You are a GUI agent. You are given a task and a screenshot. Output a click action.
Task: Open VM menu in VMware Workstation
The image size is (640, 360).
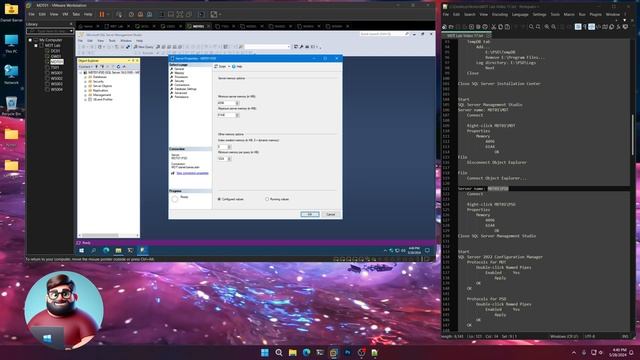[65, 14]
